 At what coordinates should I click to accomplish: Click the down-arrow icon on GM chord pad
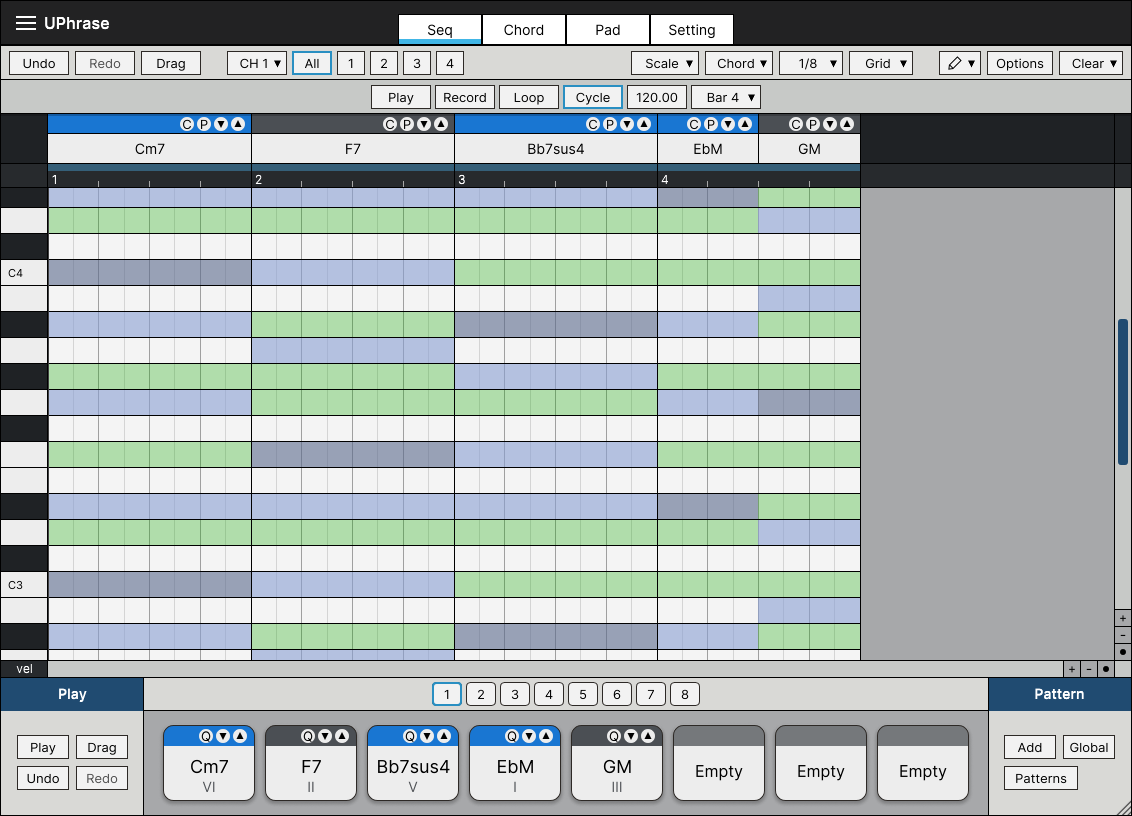tap(631, 736)
